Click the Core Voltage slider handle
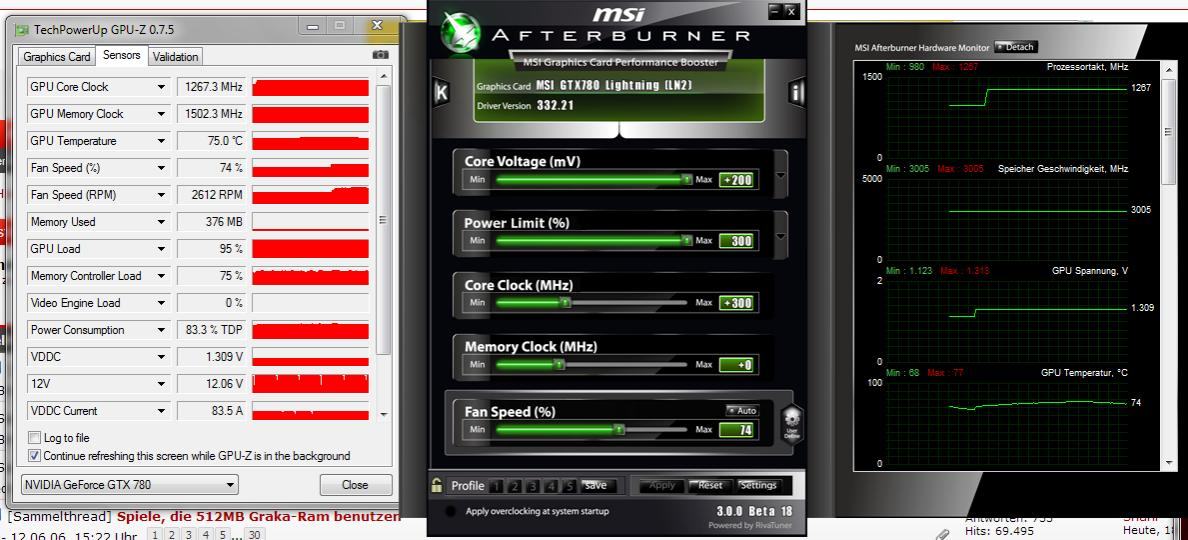1188x540 pixels. click(686, 180)
